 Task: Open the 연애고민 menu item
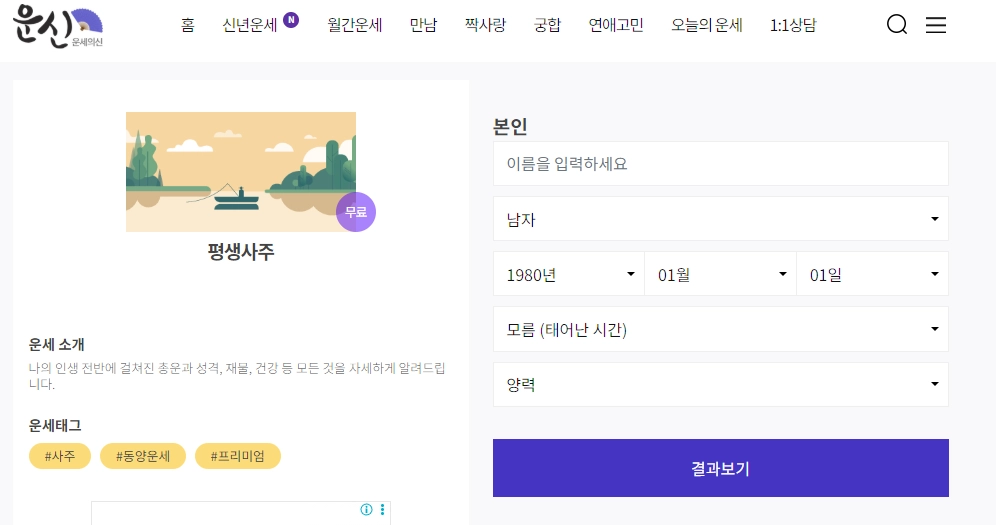(x=616, y=25)
